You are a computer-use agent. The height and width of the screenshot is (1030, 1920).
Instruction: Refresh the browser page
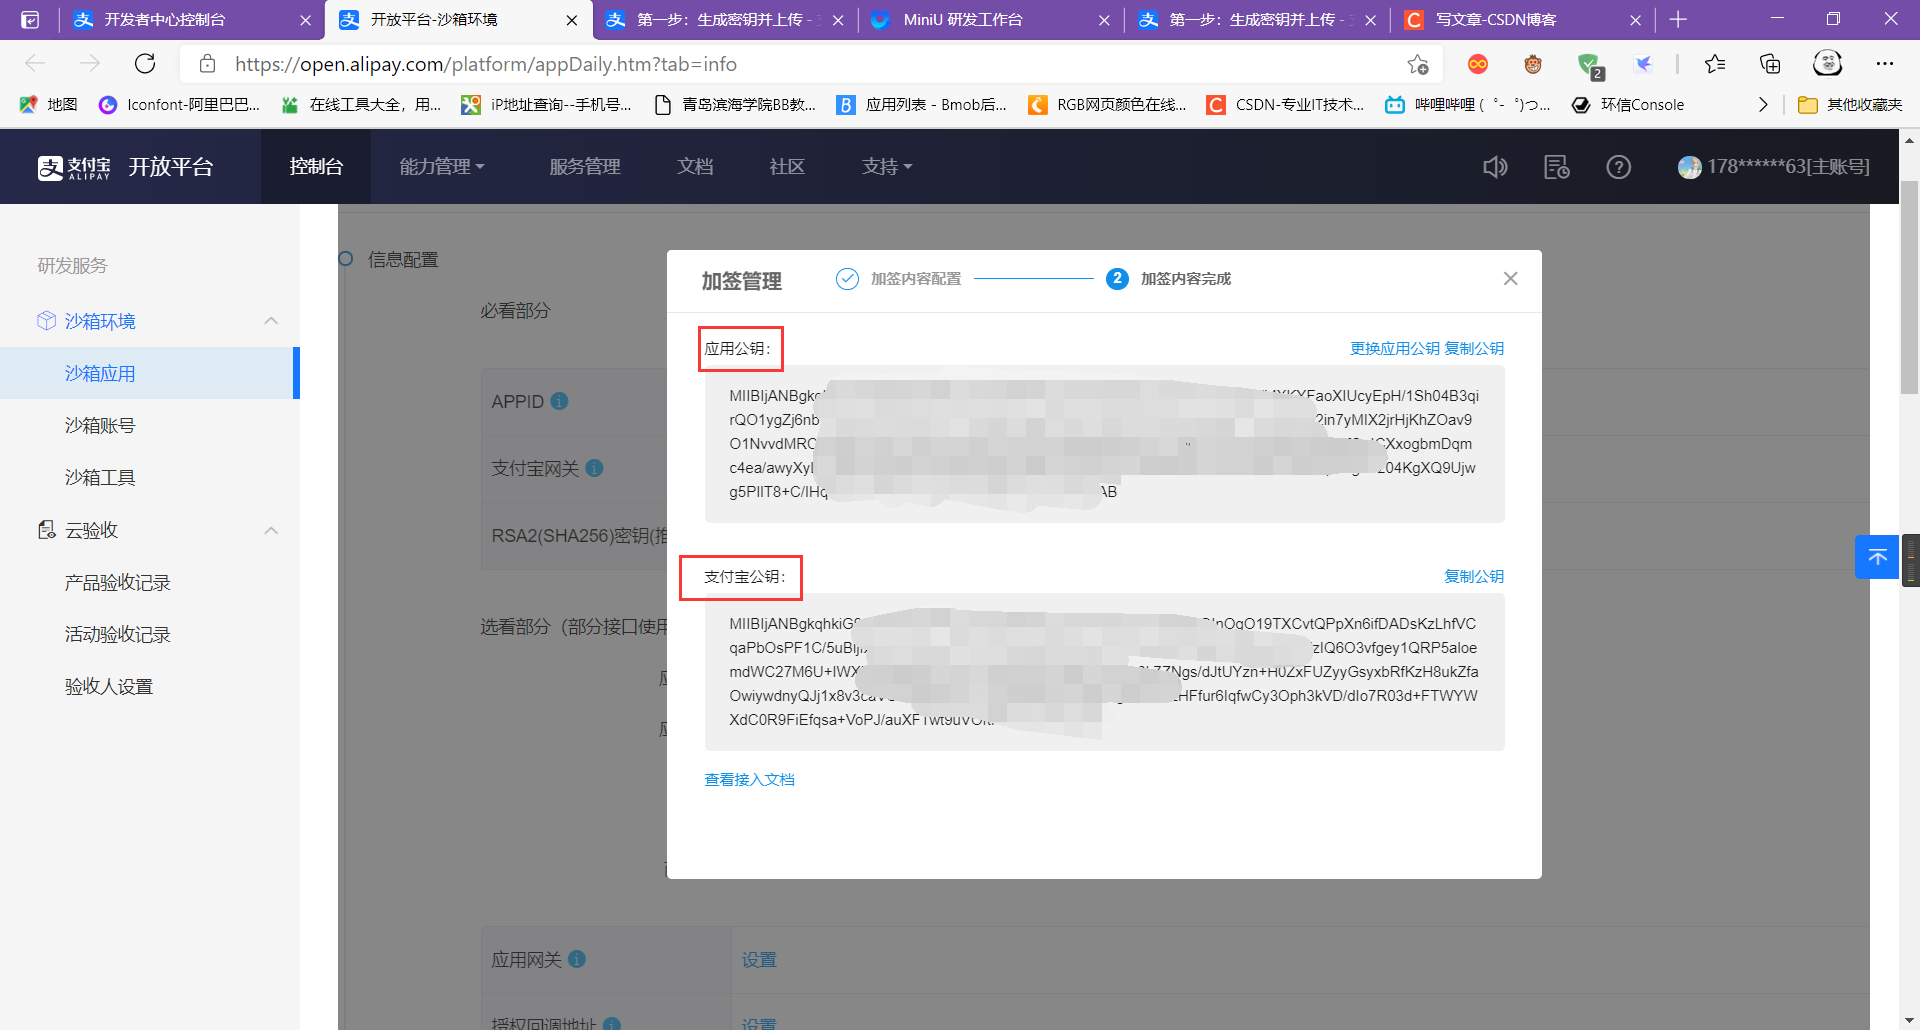(145, 64)
